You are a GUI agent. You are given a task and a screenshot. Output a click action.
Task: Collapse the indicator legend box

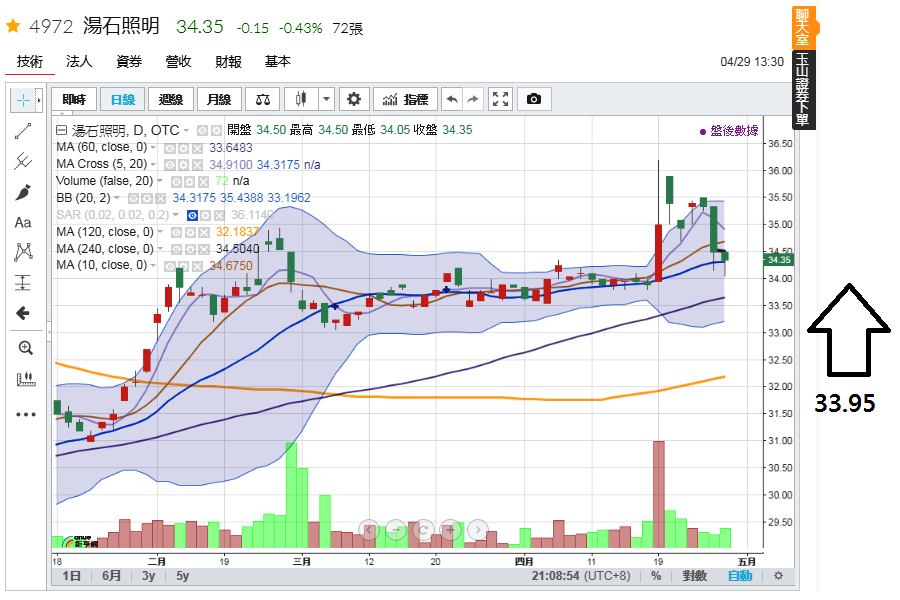(x=61, y=130)
